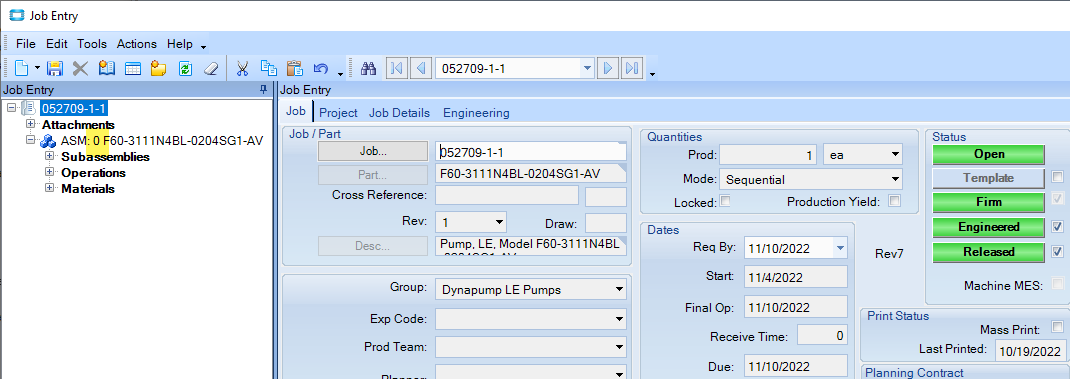Click the Delete X toolbar icon

click(x=81, y=68)
